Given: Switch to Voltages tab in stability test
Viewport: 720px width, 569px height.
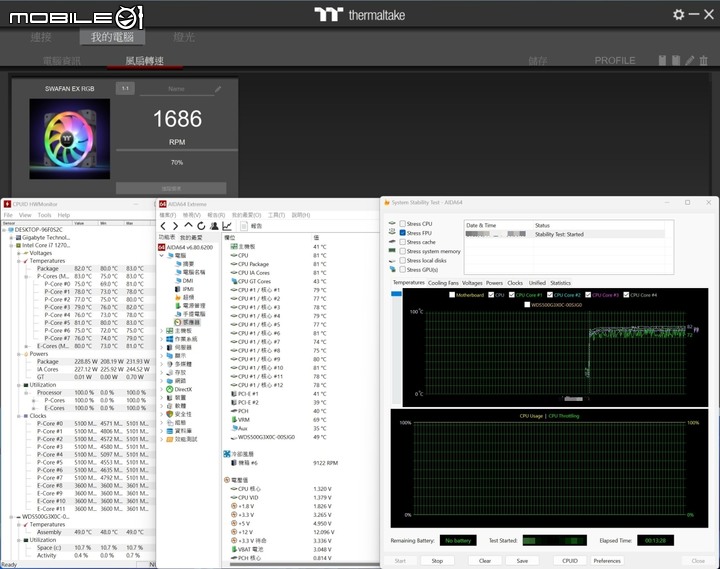Looking at the screenshot, I should click(472, 283).
